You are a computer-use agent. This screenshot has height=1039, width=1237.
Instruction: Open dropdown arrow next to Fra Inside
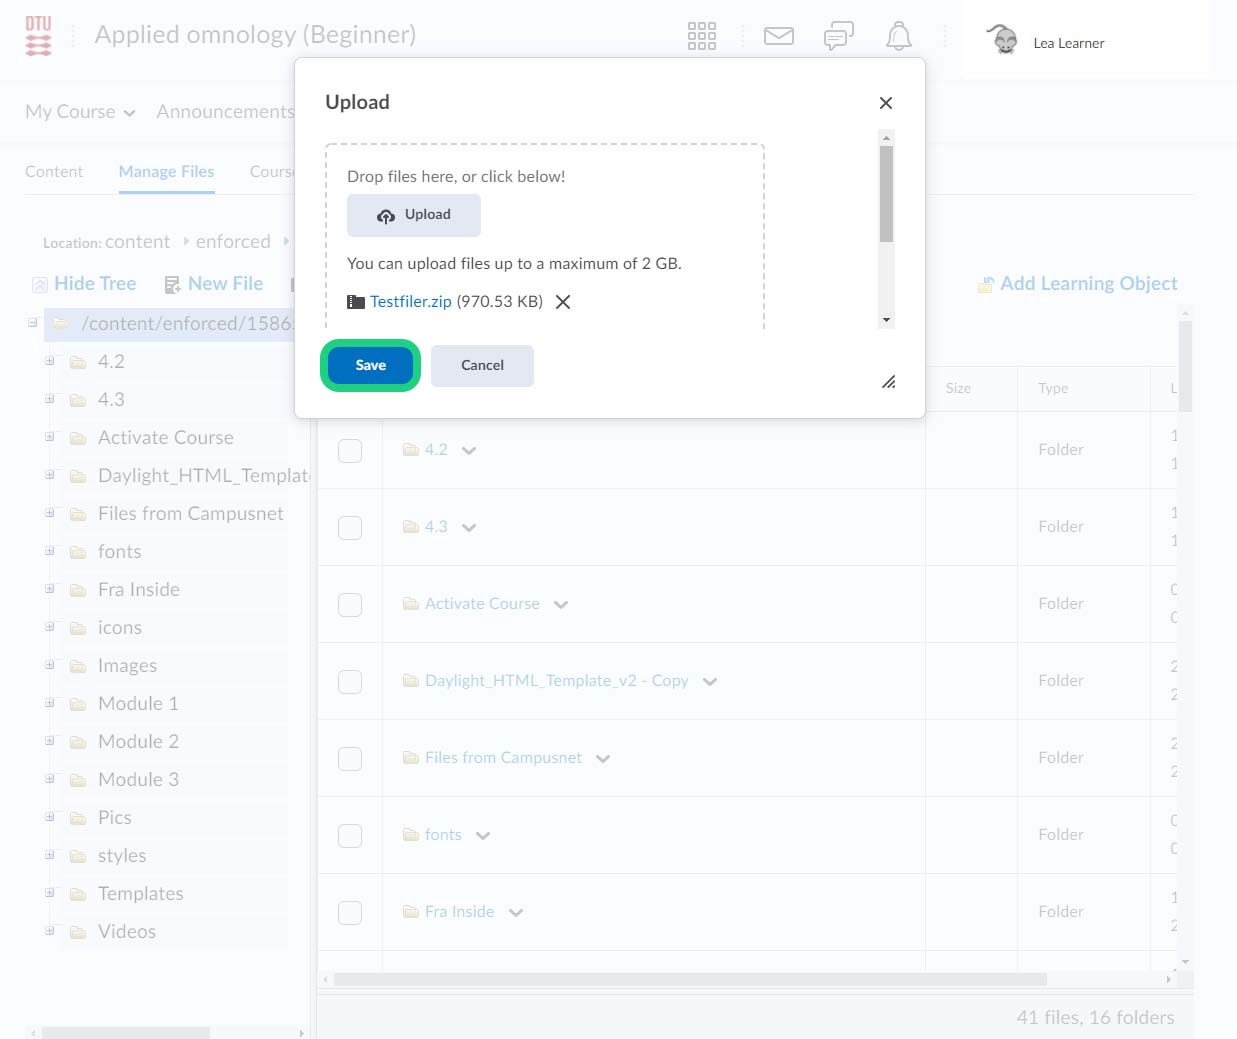[x=516, y=913]
